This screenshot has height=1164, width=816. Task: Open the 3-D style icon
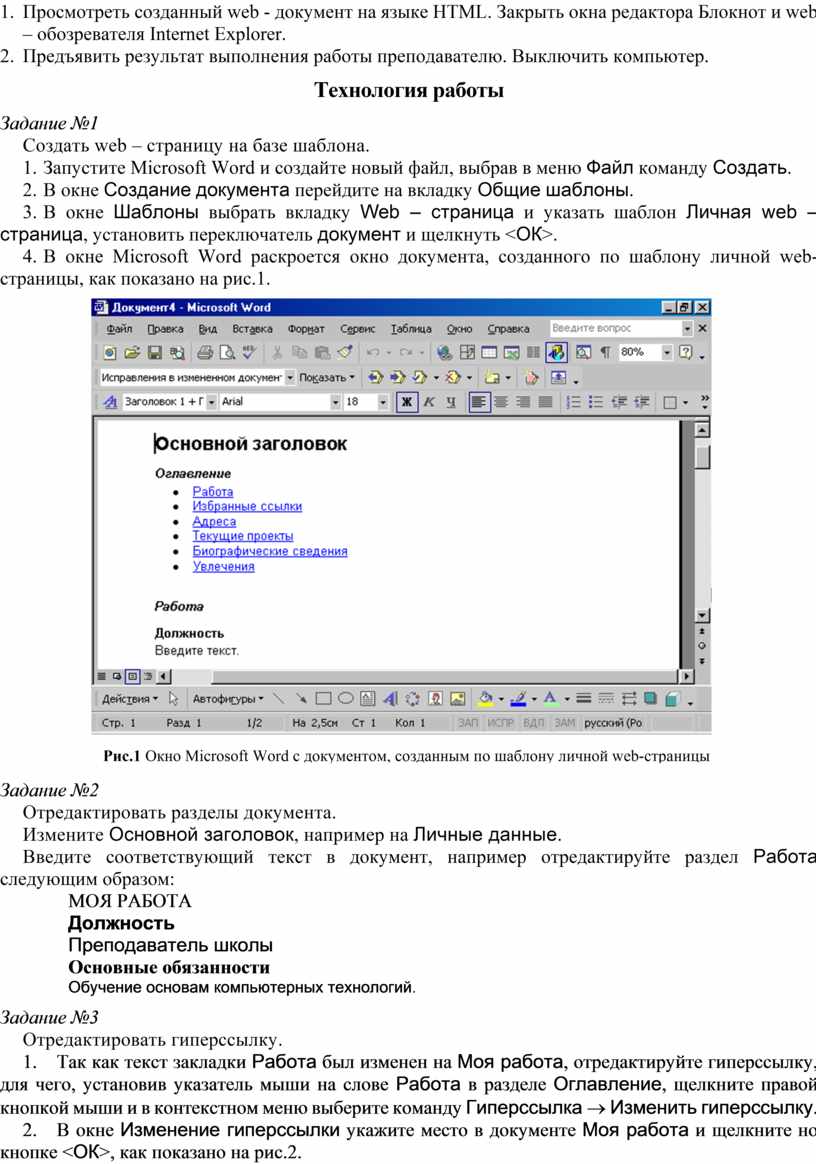pyautogui.click(x=673, y=699)
